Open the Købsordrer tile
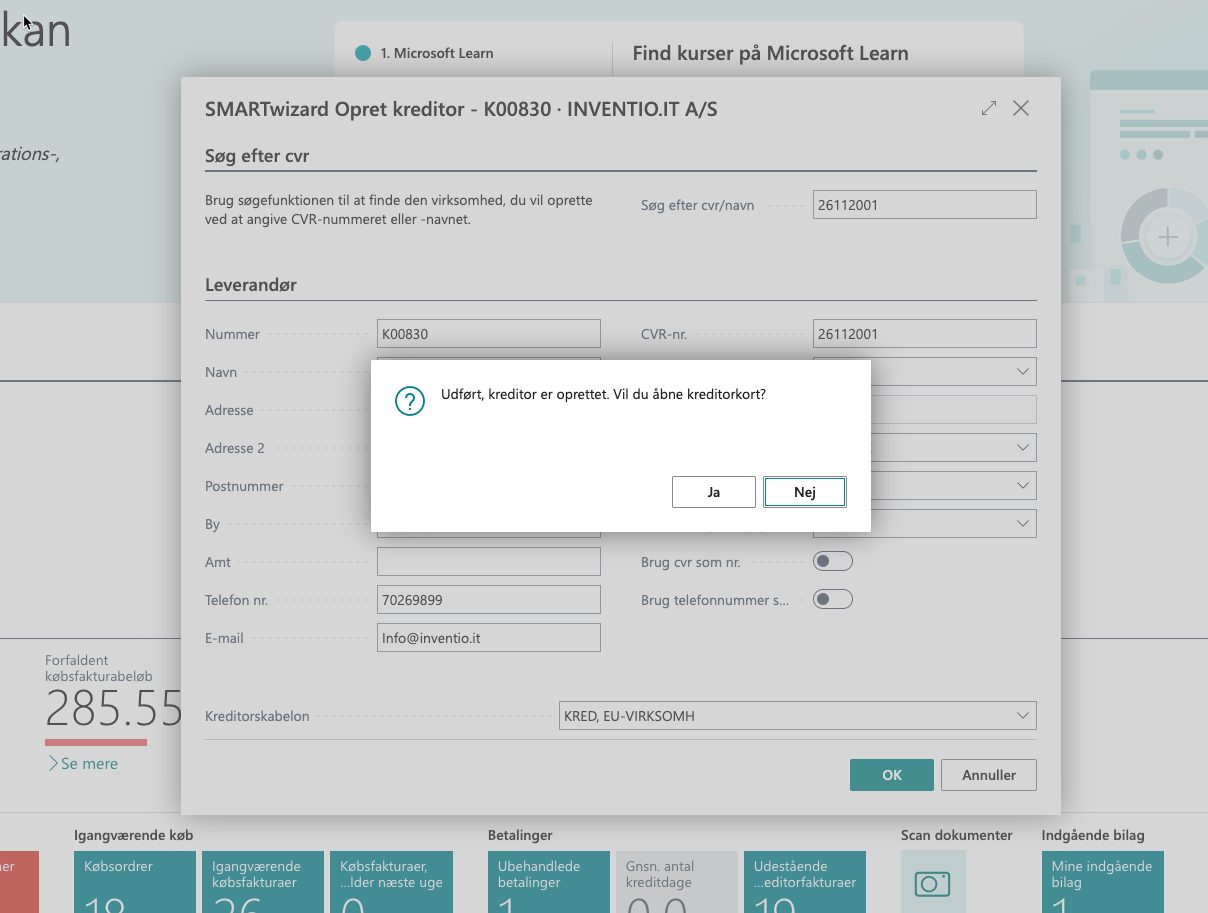Screen dimensions: 1208x913 (x=134, y=882)
